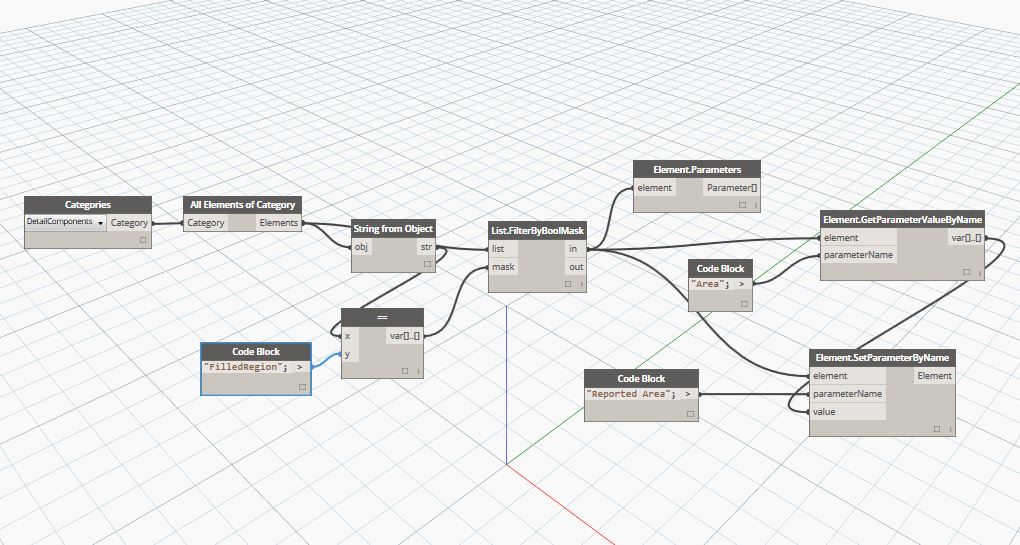Click parameterName input of GetParameterValueByName node
The height and width of the screenshot is (545, 1020).
click(x=858, y=255)
